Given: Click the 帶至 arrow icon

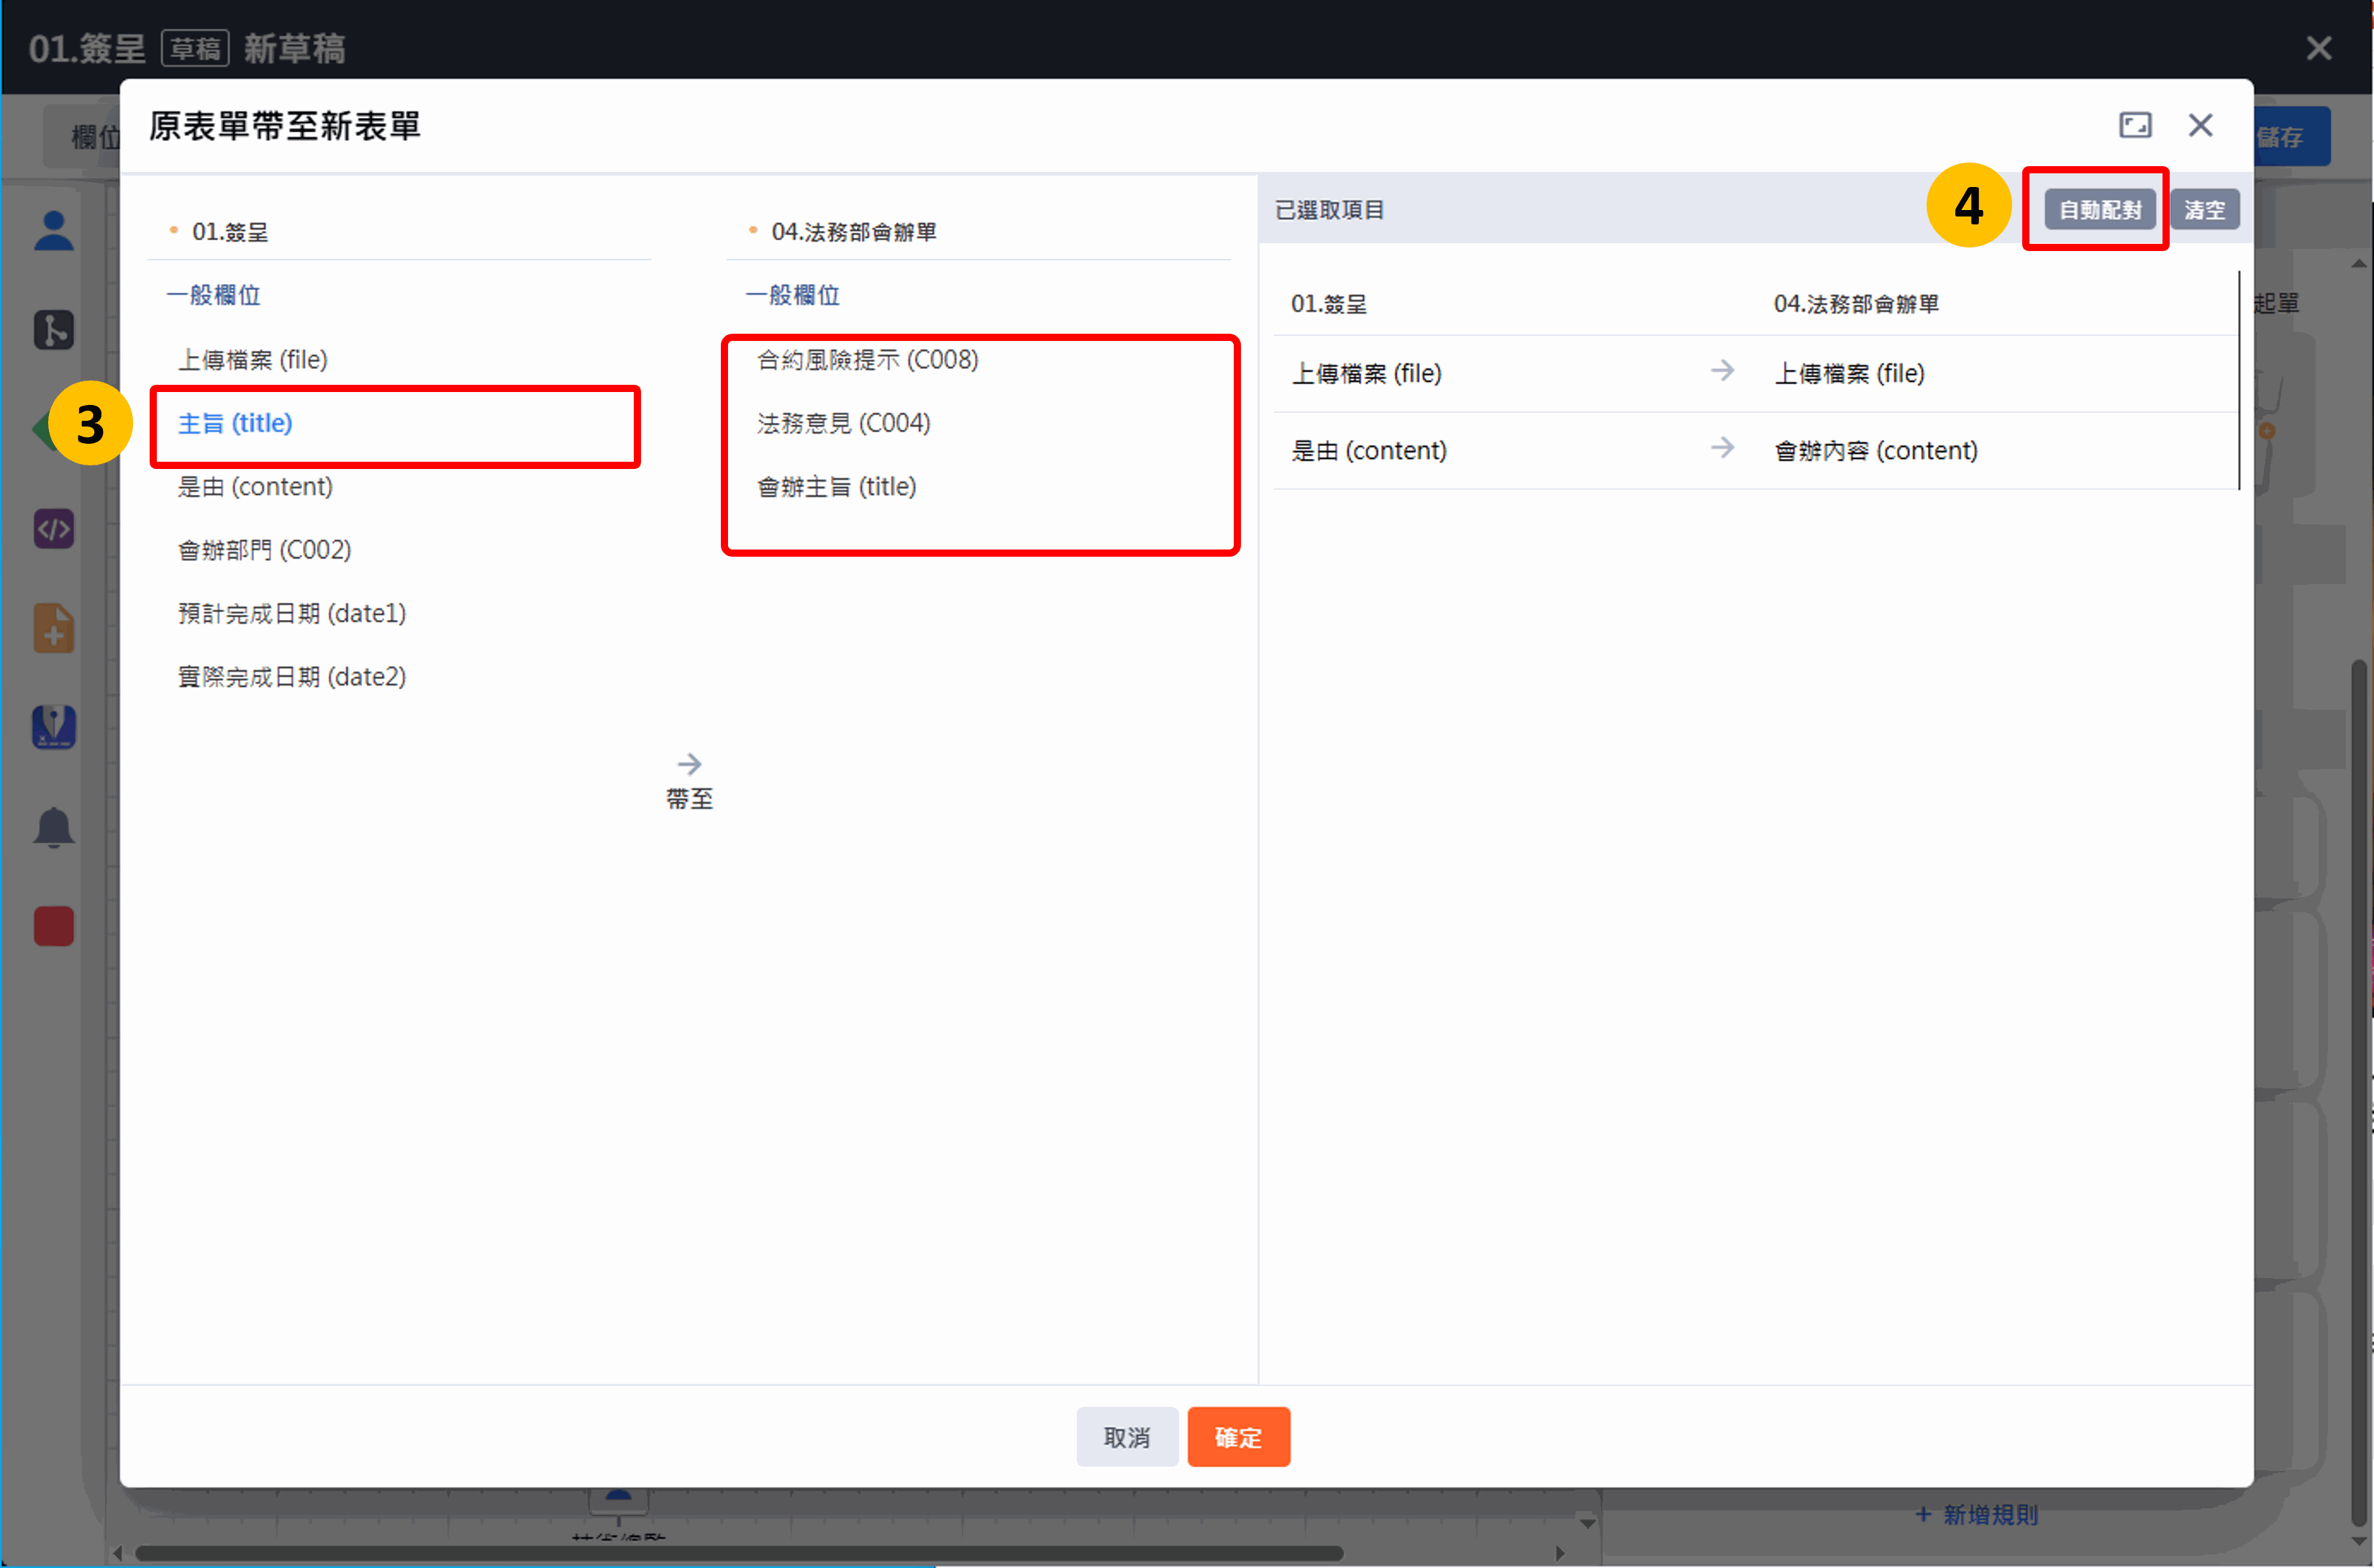Looking at the screenshot, I should [689, 765].
